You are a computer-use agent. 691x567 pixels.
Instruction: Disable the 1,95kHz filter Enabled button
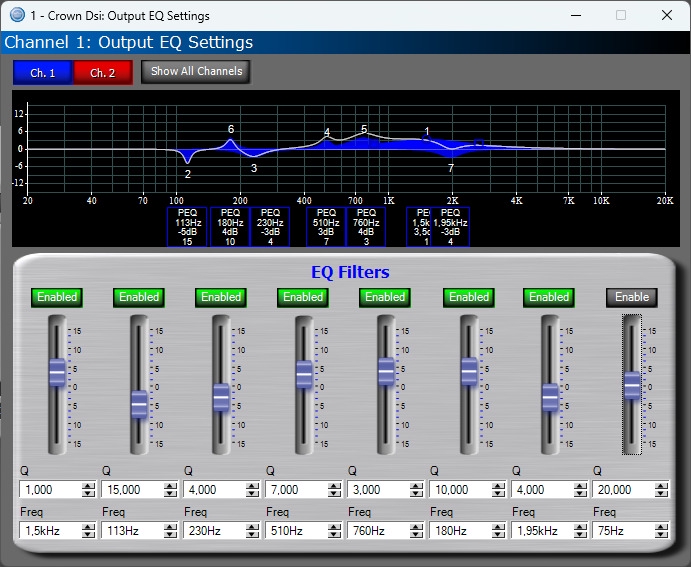(x=549, y=297)
